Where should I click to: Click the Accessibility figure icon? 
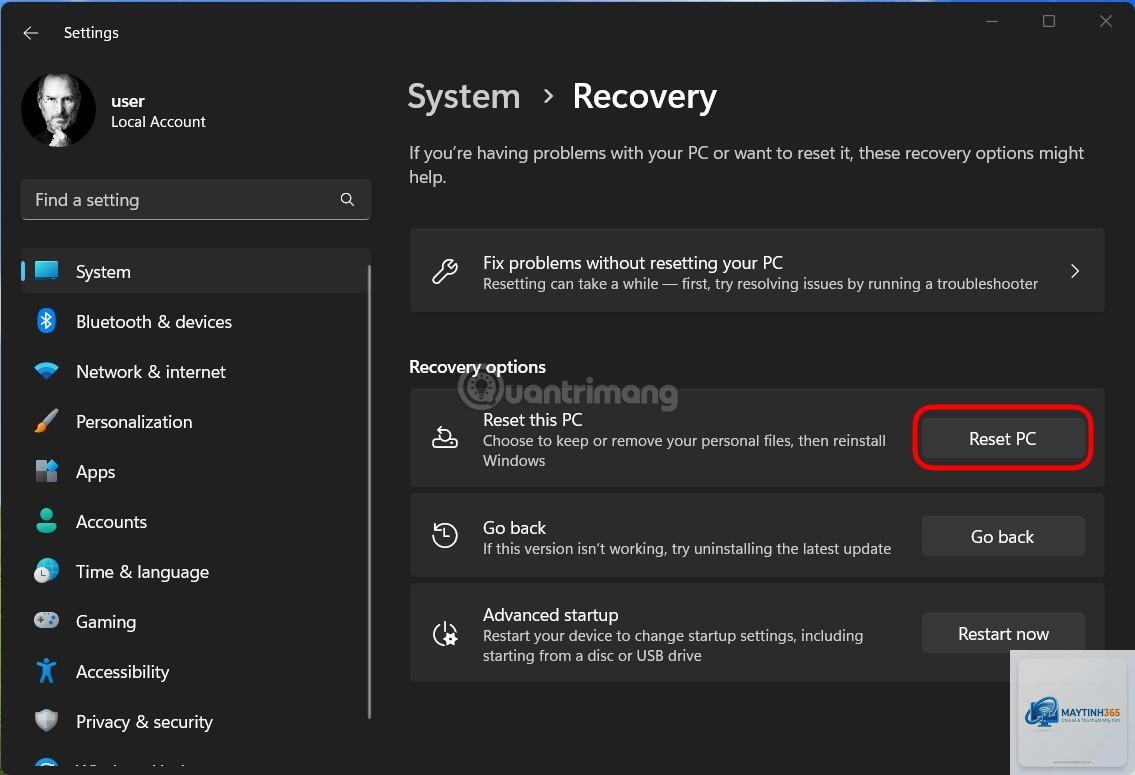pyautogui.click(x=46, y=671)
